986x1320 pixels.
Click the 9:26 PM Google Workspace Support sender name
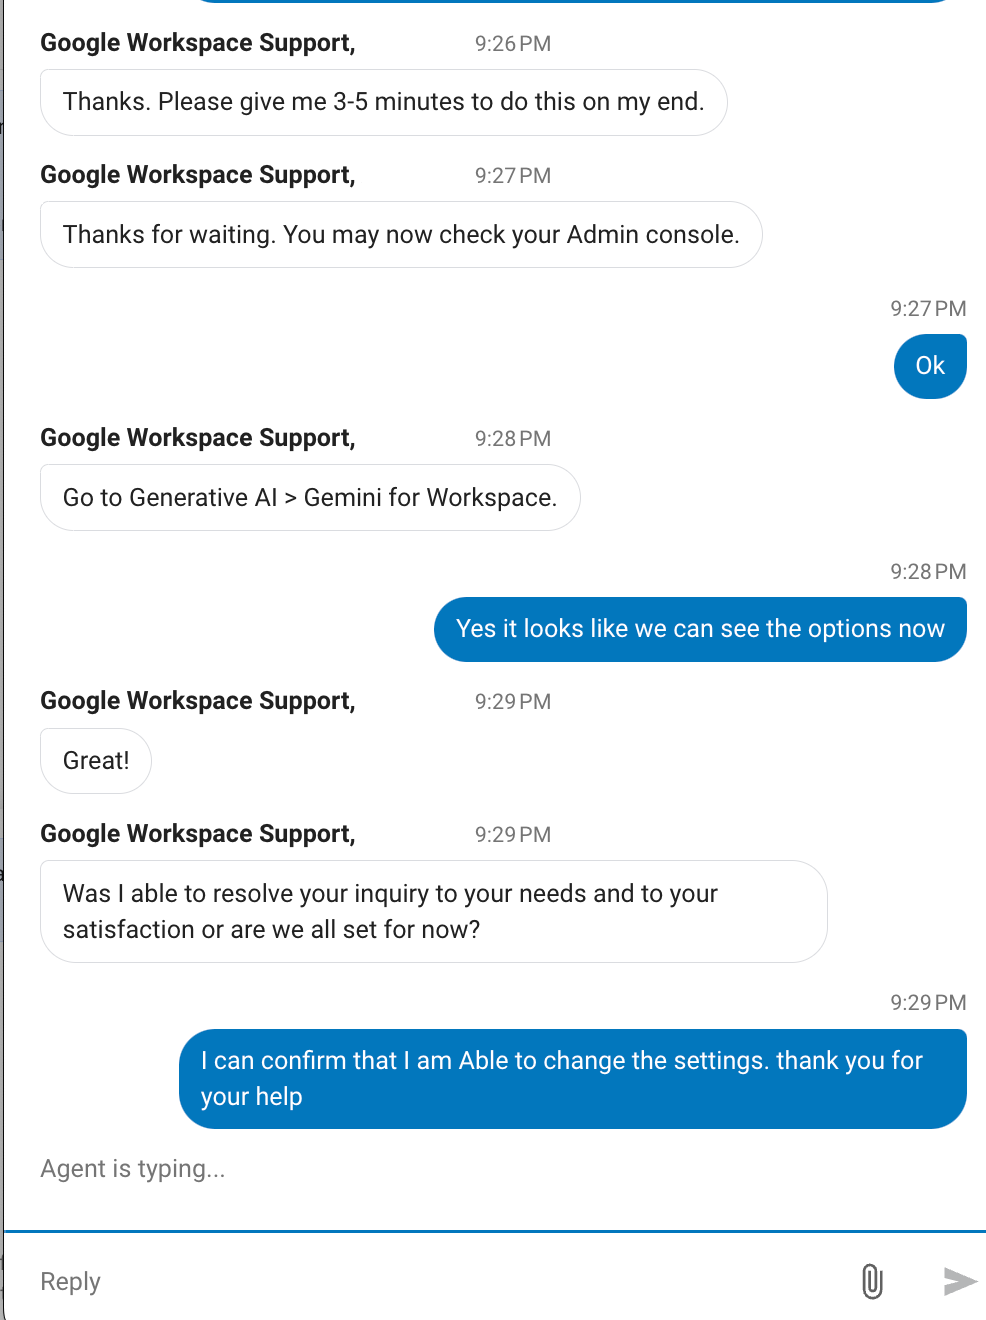pyautogui.click(x=198, y=43)
